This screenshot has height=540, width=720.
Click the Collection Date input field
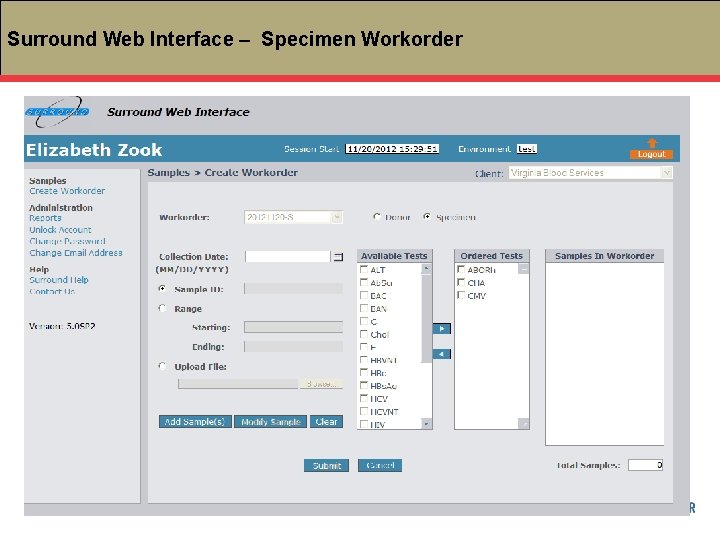pos(288,256)
